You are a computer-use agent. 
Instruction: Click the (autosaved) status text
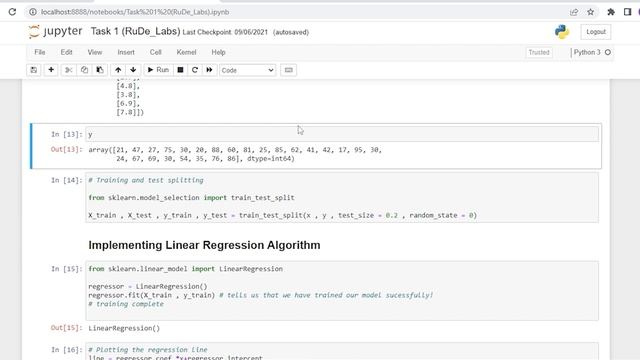[291, 32]
